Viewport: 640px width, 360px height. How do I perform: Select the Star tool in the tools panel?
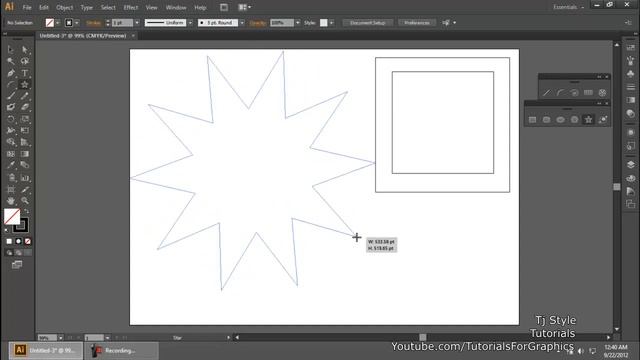[x=24, y=84]
